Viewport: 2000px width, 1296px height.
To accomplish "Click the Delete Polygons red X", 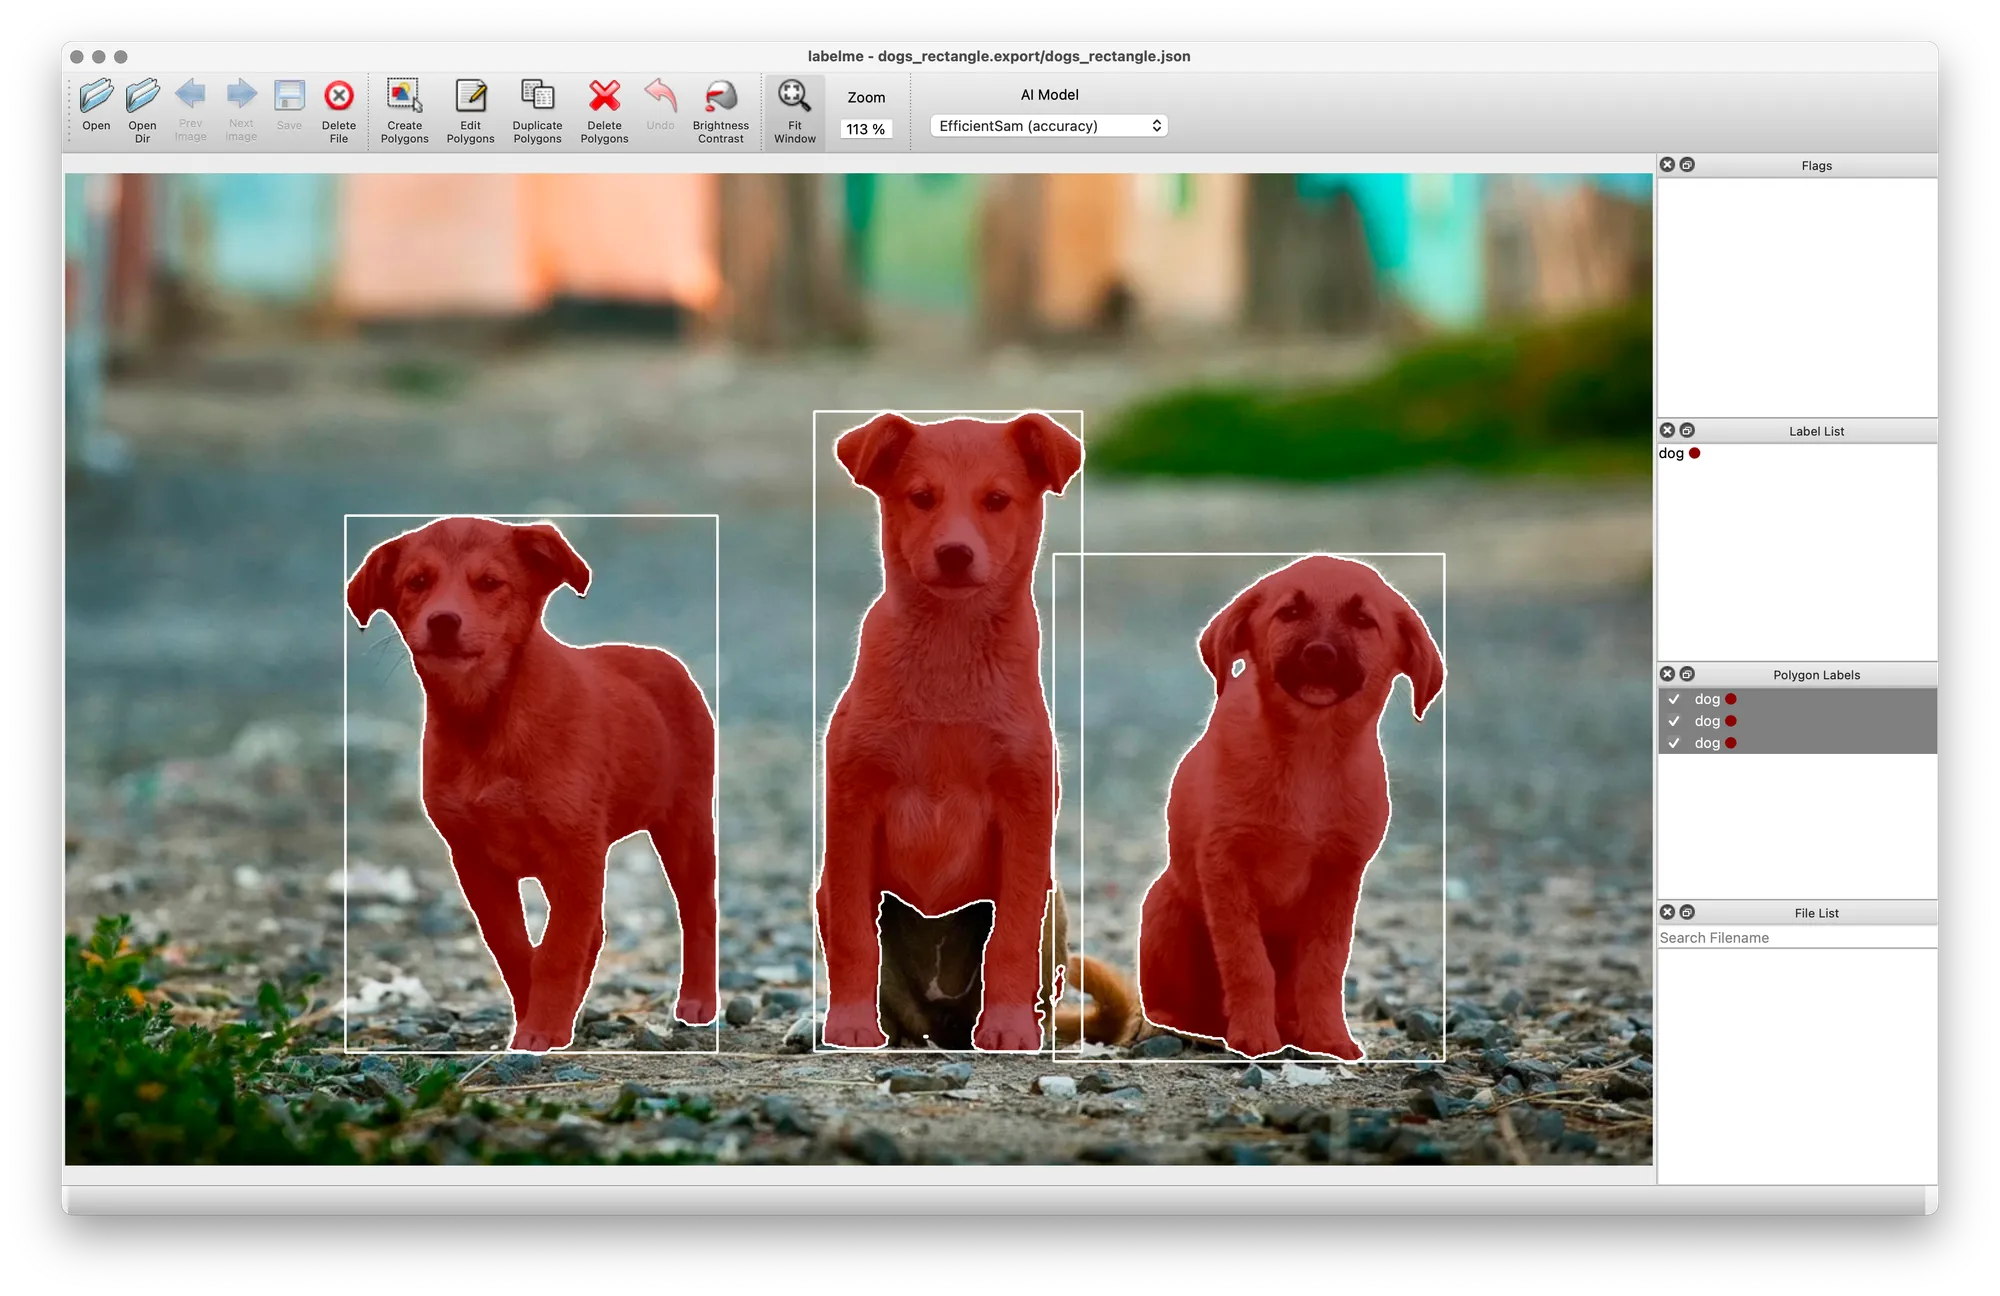I will click(604, 97).
